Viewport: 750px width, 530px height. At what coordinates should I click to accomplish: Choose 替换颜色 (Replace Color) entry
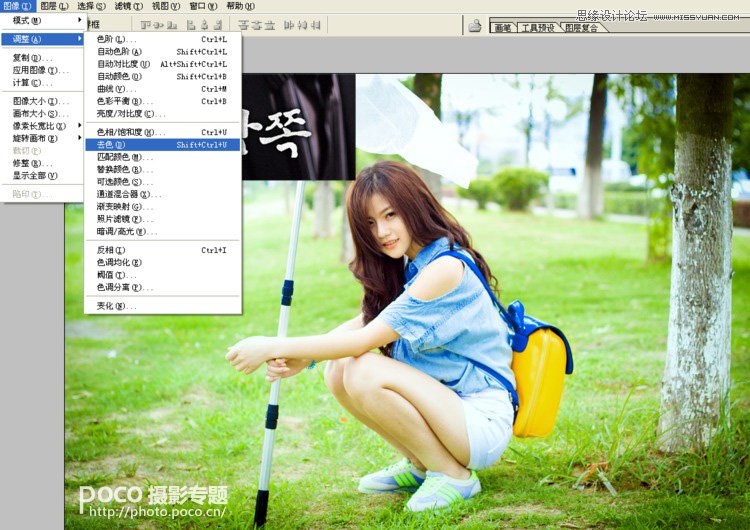[x=163, y=169]
